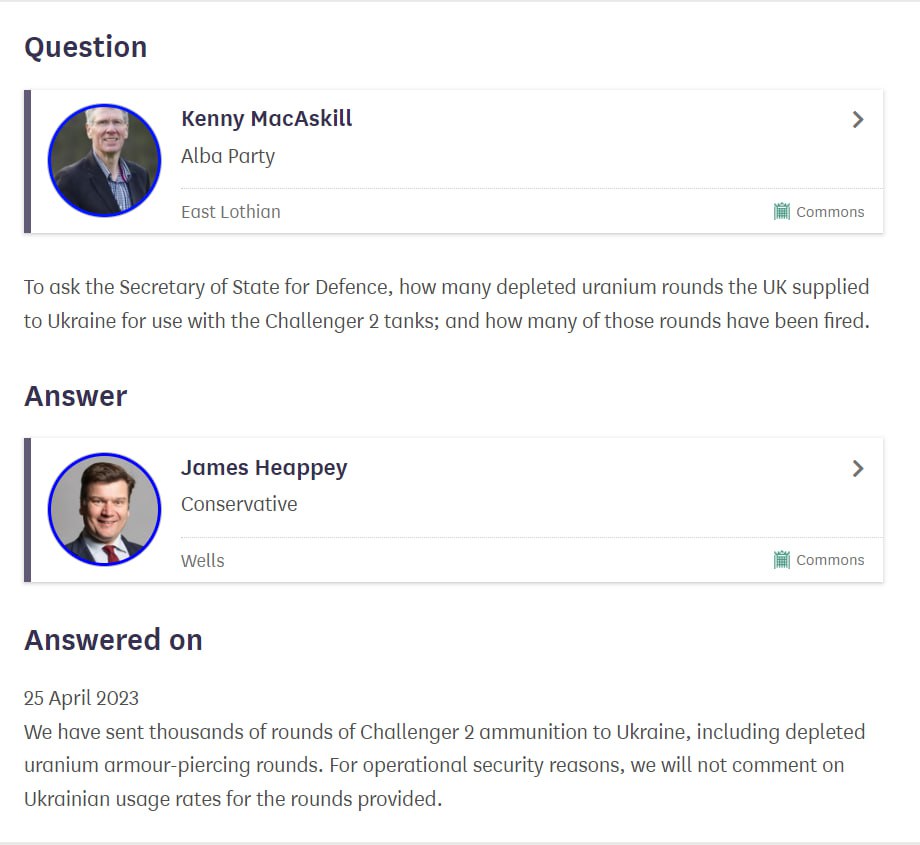Click Commons portcullis icon in answer card
The image size is (920, 845).
pos(782,560)
